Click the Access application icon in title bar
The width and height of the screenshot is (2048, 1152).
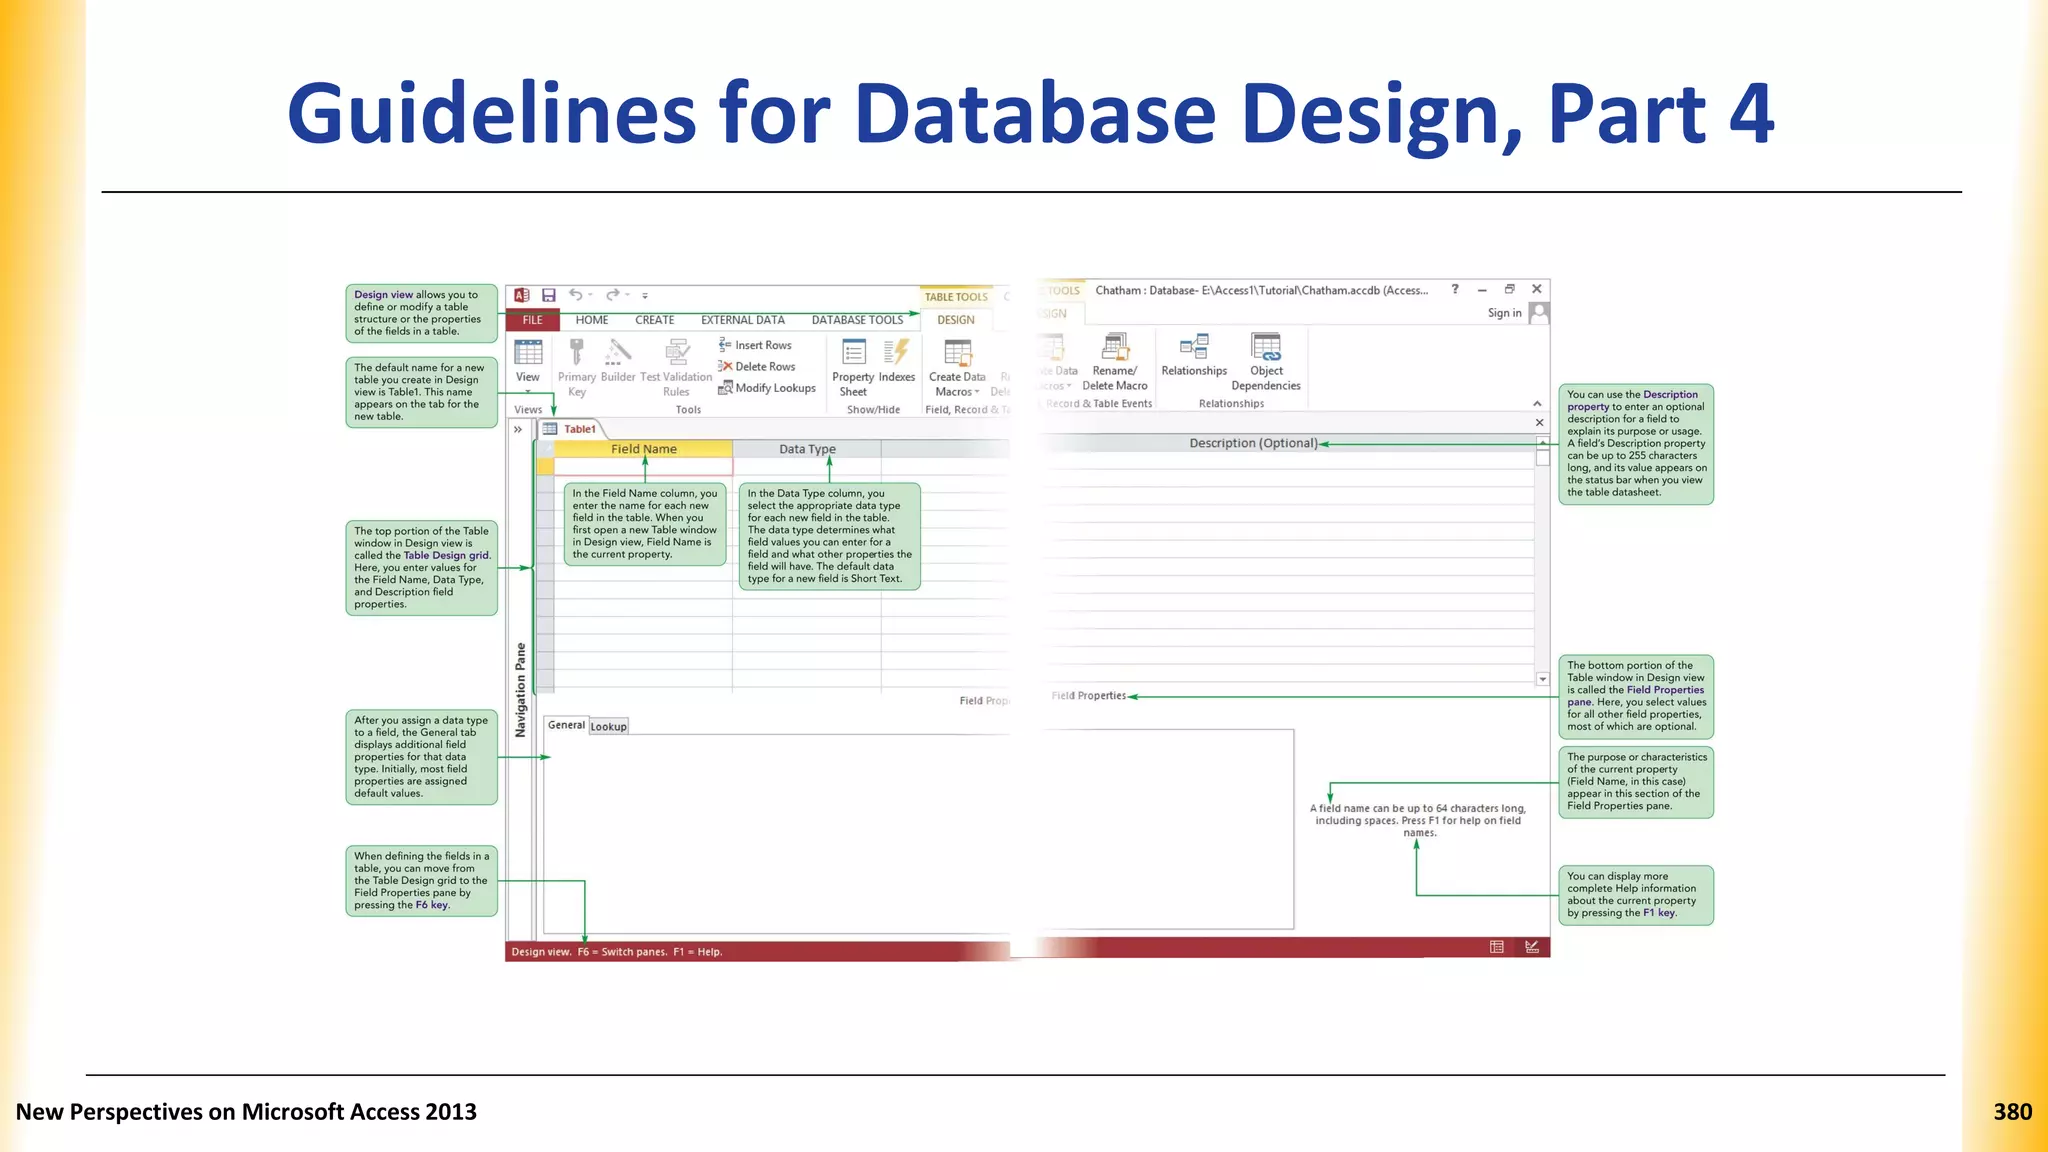522,295
